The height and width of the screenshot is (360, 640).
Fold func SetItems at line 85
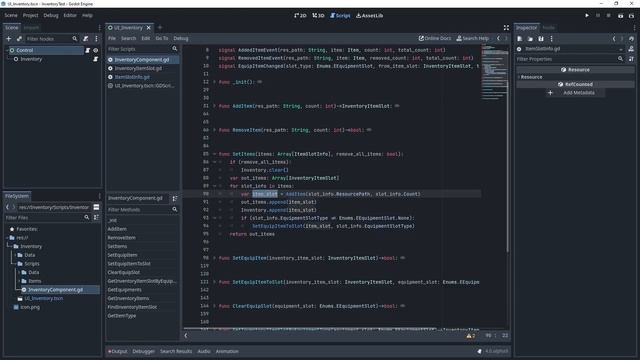tap(215, 154)
